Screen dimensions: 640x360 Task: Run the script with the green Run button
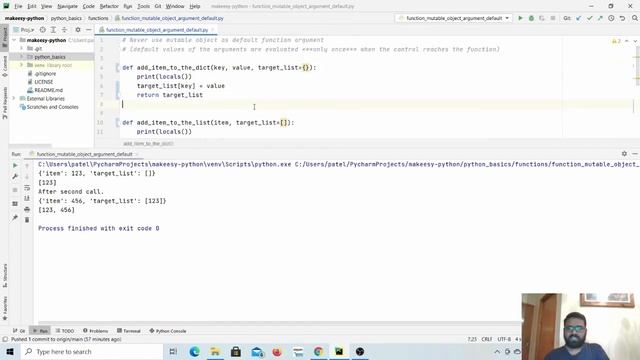[520, 18]
